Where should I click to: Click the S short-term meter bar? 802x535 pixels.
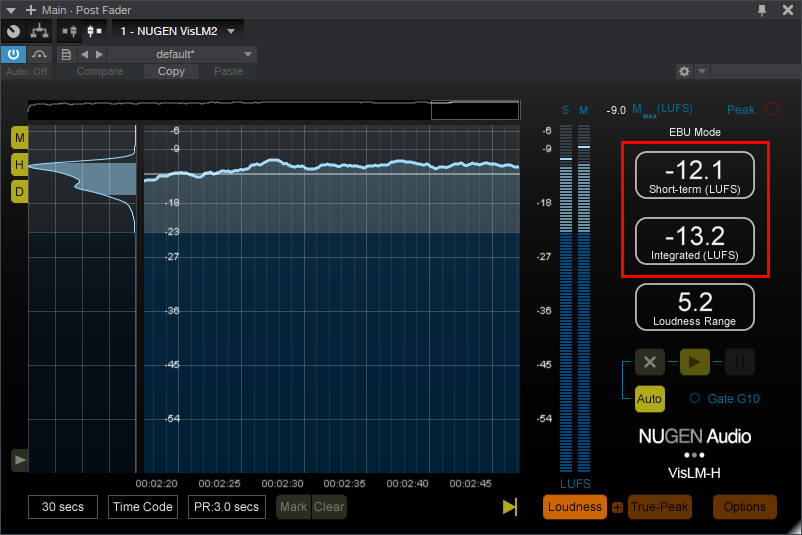(566, 298)
